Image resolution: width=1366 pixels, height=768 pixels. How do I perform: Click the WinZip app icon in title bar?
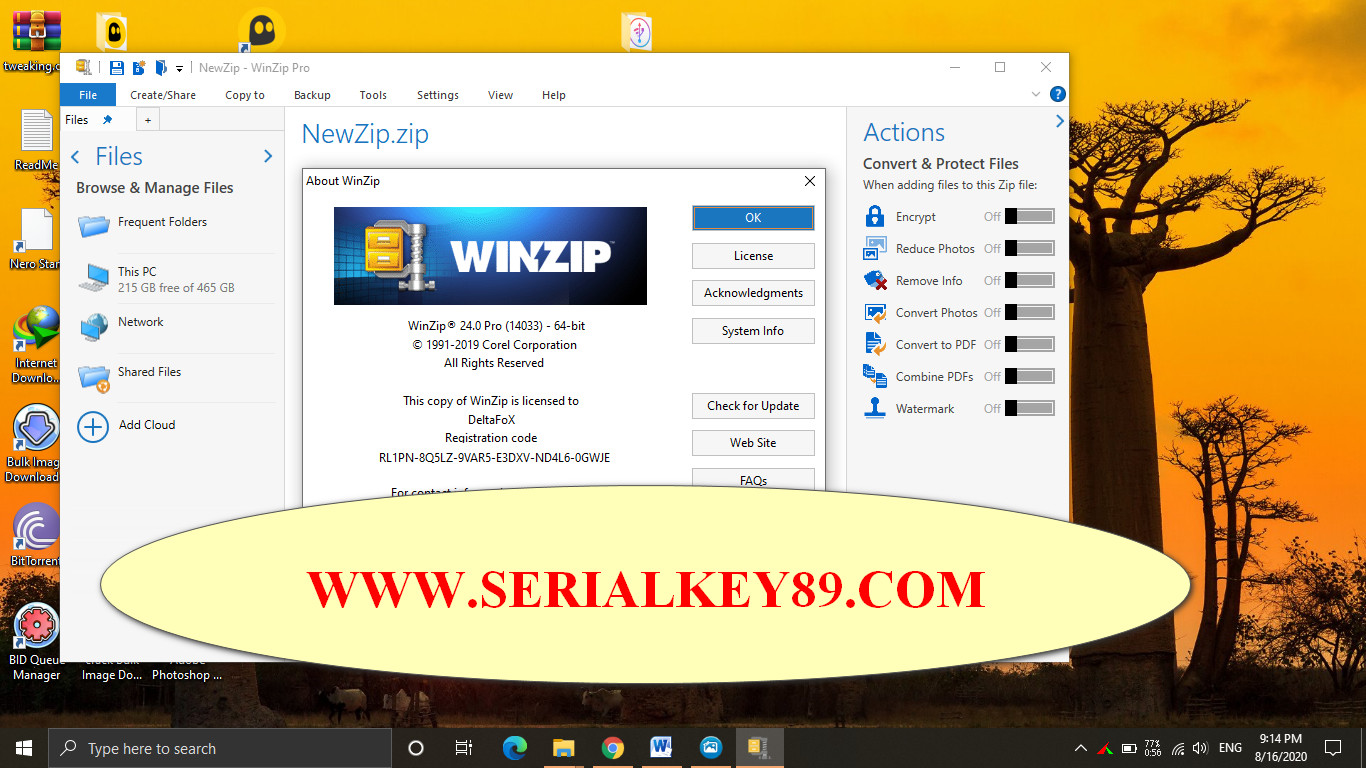84,67
